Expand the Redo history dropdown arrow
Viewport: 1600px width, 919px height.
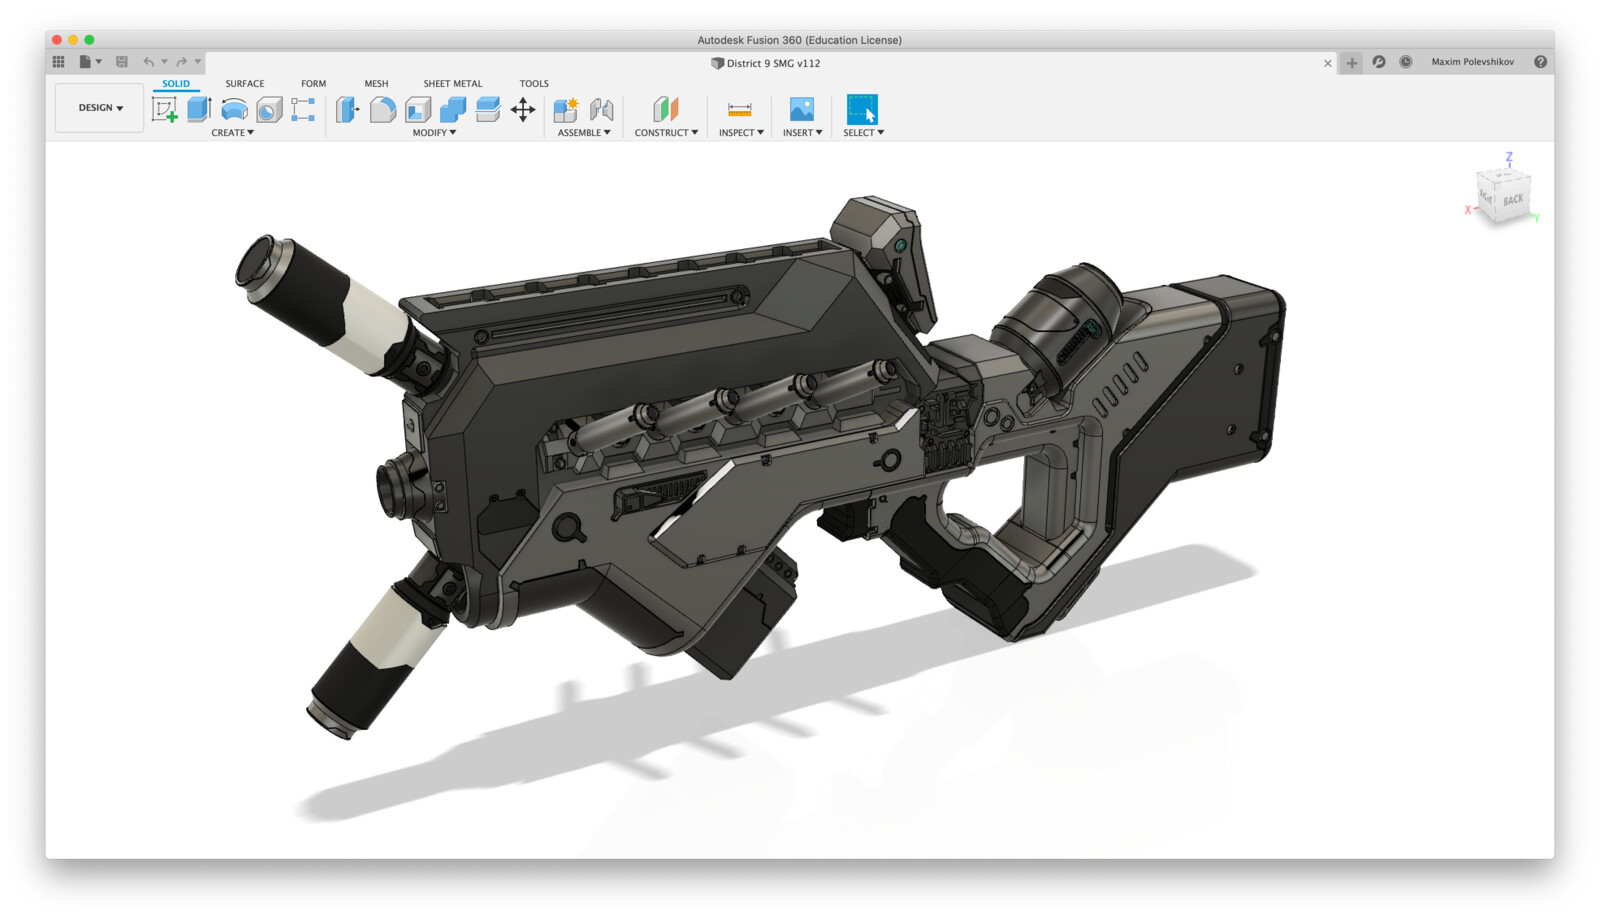point(197,62)
